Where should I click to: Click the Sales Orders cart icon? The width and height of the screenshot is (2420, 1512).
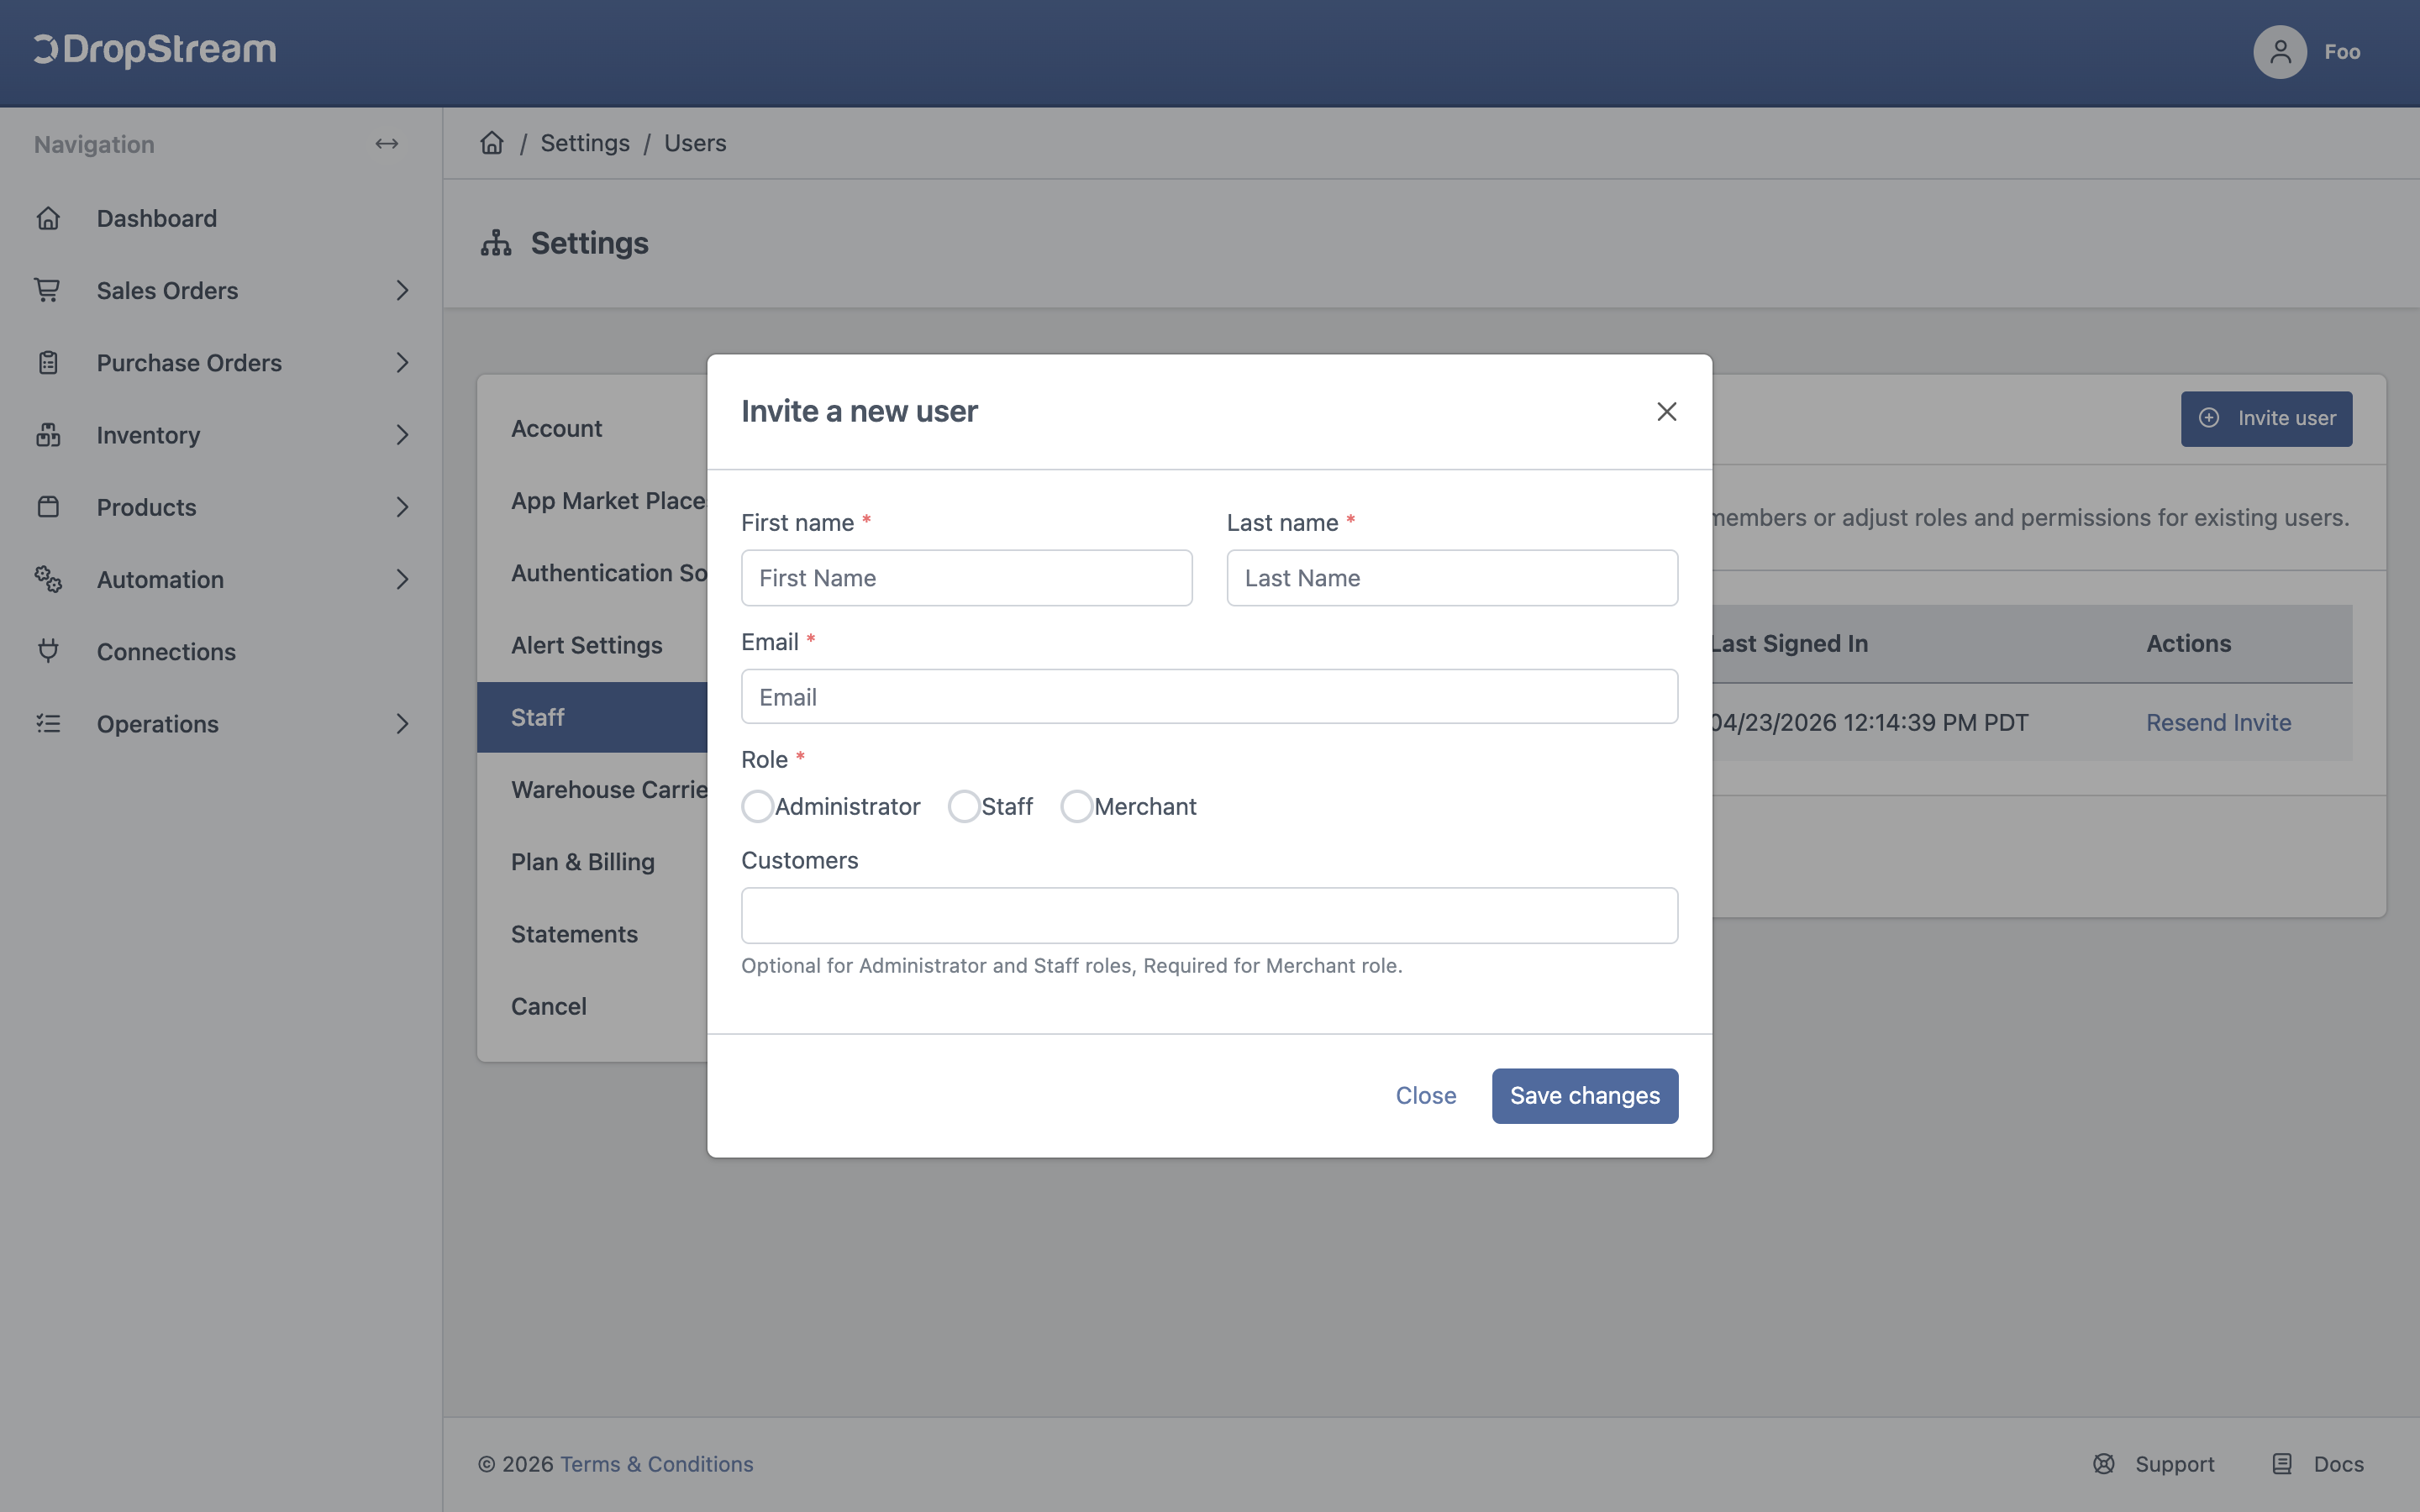tap(48, 290)
